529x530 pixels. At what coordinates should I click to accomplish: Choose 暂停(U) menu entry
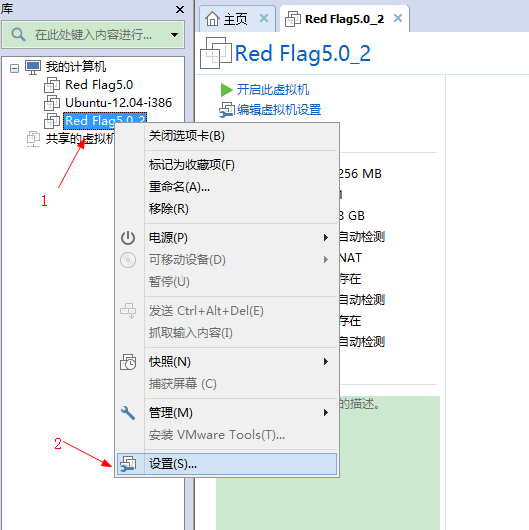[227, 282]
